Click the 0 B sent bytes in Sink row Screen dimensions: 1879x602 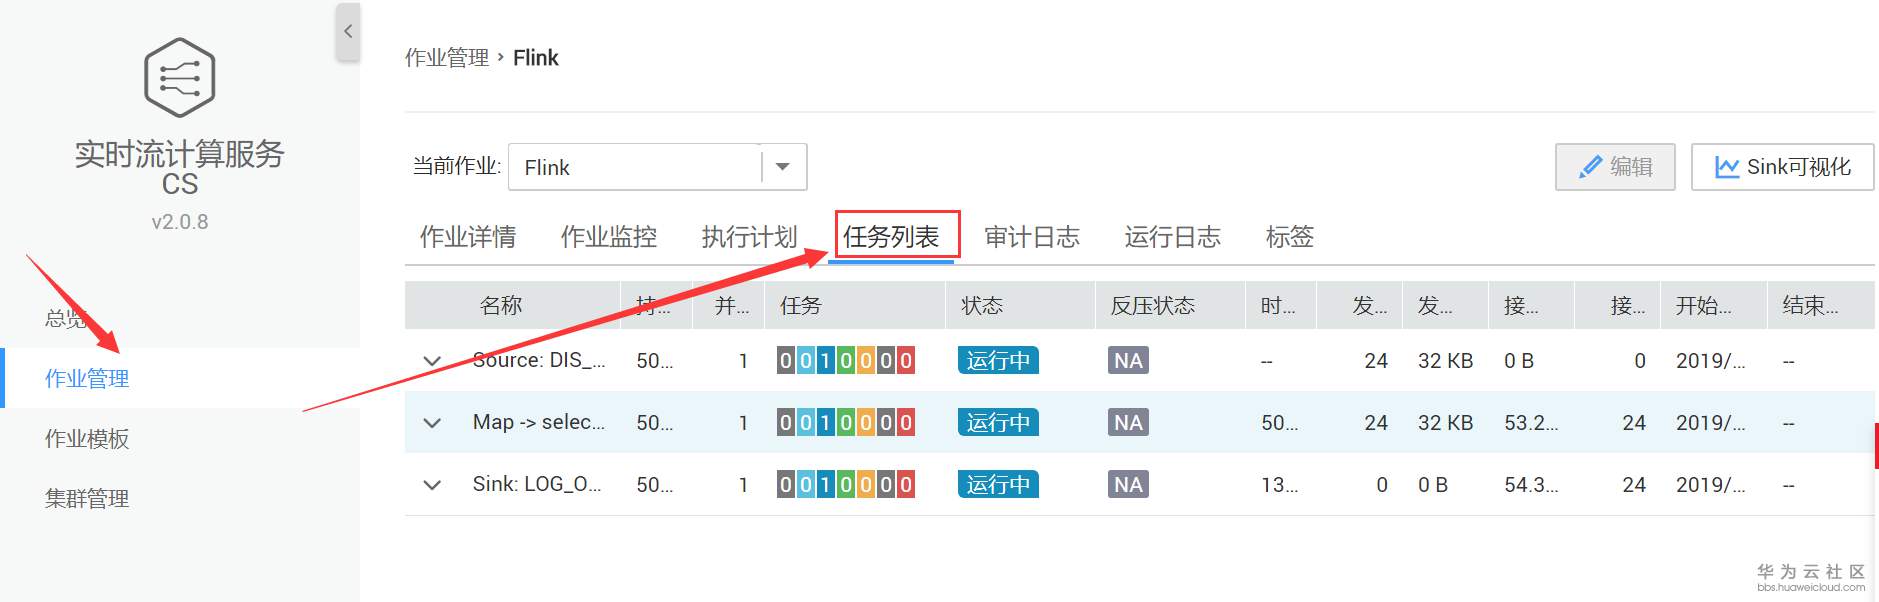coord(1433,485)
